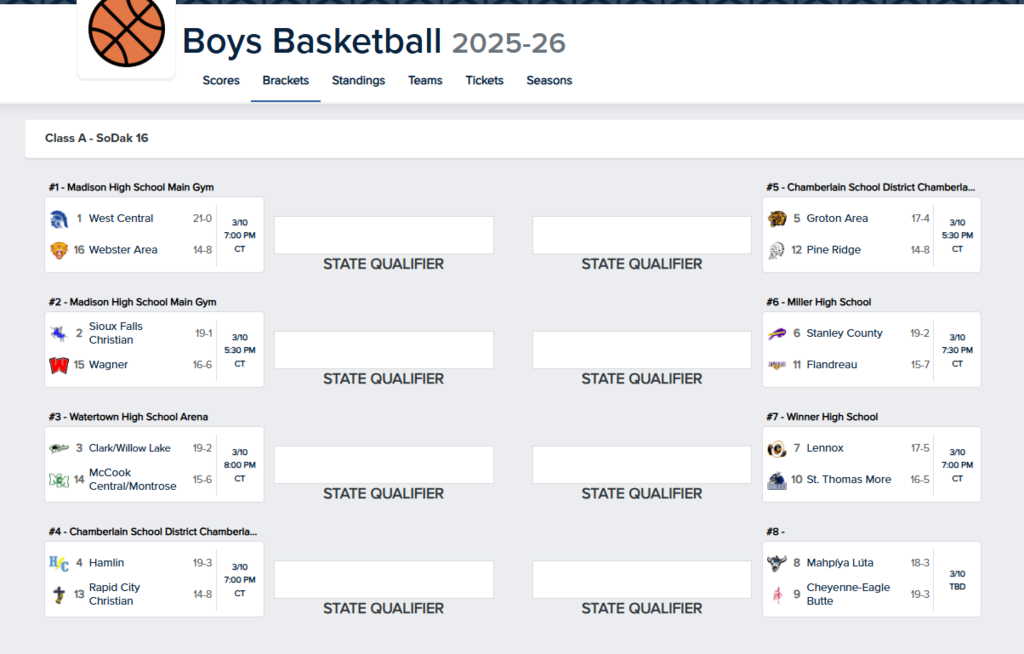Click the St. Thomas More link
Screen dimensions: 1024x654
point(849,480)
